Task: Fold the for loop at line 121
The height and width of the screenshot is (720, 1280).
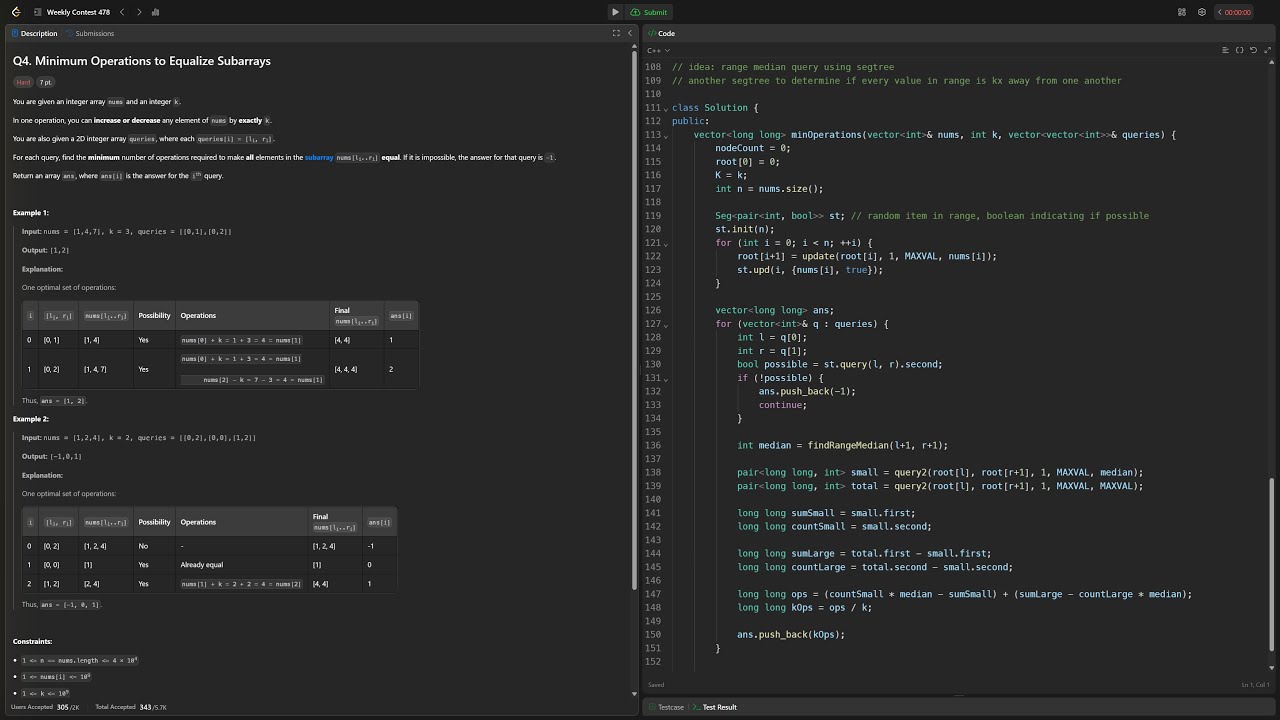Action: coord(666,243)
